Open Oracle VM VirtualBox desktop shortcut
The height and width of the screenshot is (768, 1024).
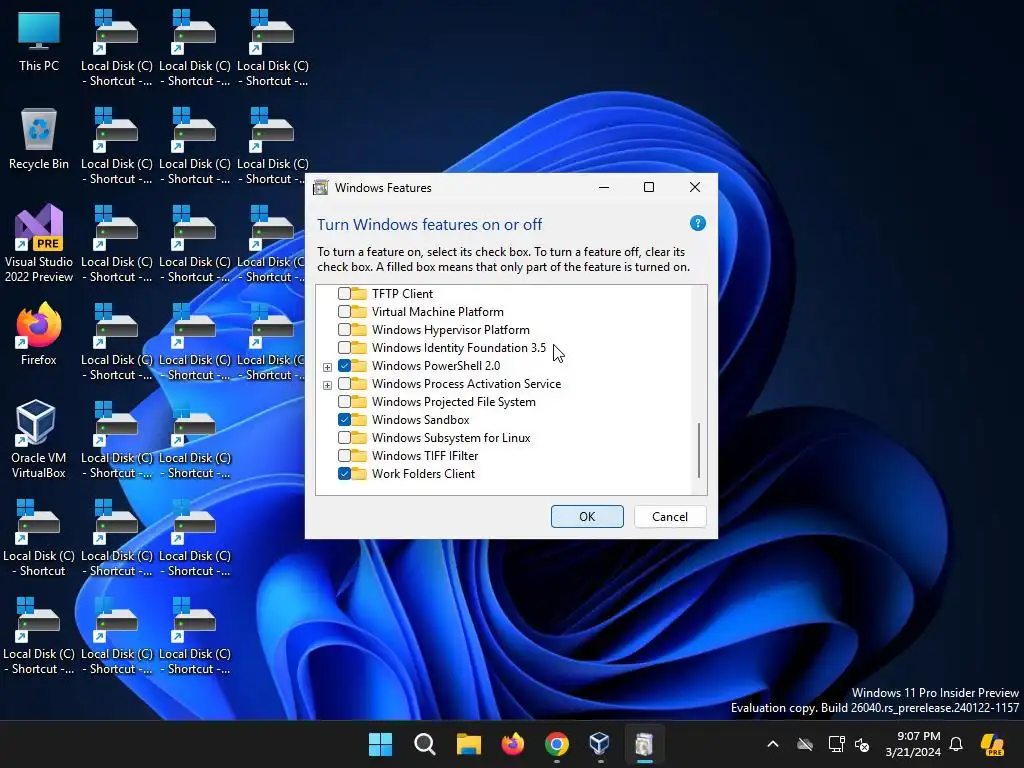point(39,440)
